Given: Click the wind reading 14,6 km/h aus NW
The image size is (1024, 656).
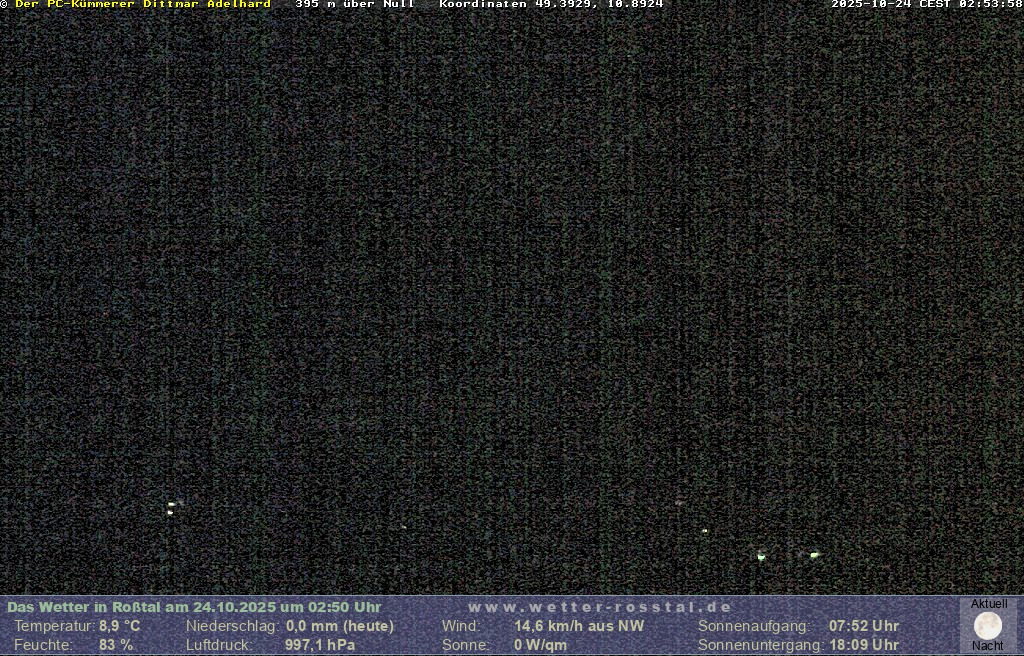Looking at the screenshot, I should point(579,626).
